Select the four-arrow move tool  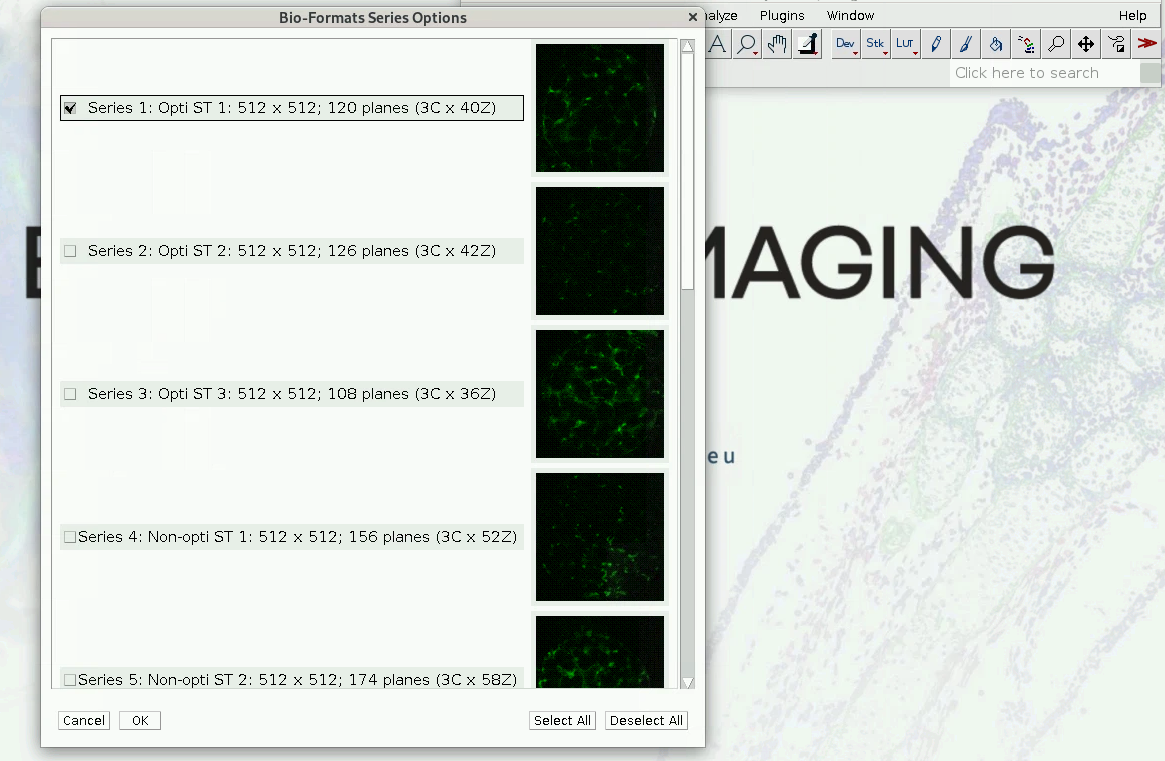[1086, 44]
